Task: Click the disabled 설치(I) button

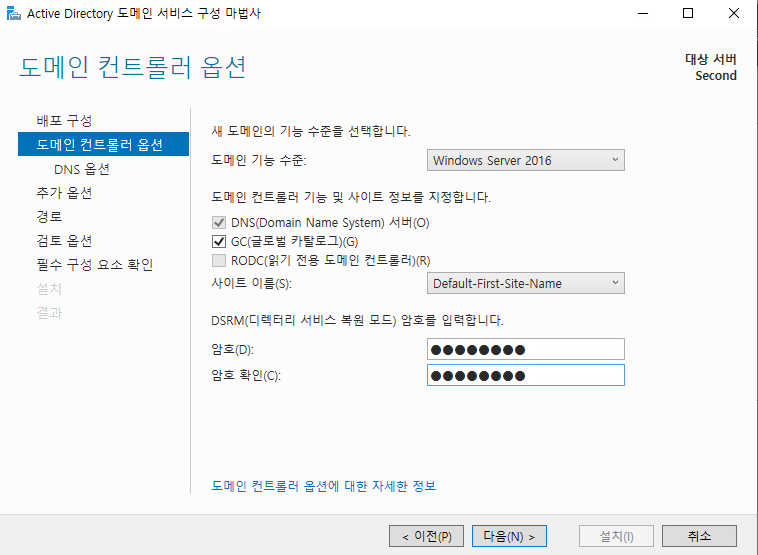Action: click(x=616, y=536)
